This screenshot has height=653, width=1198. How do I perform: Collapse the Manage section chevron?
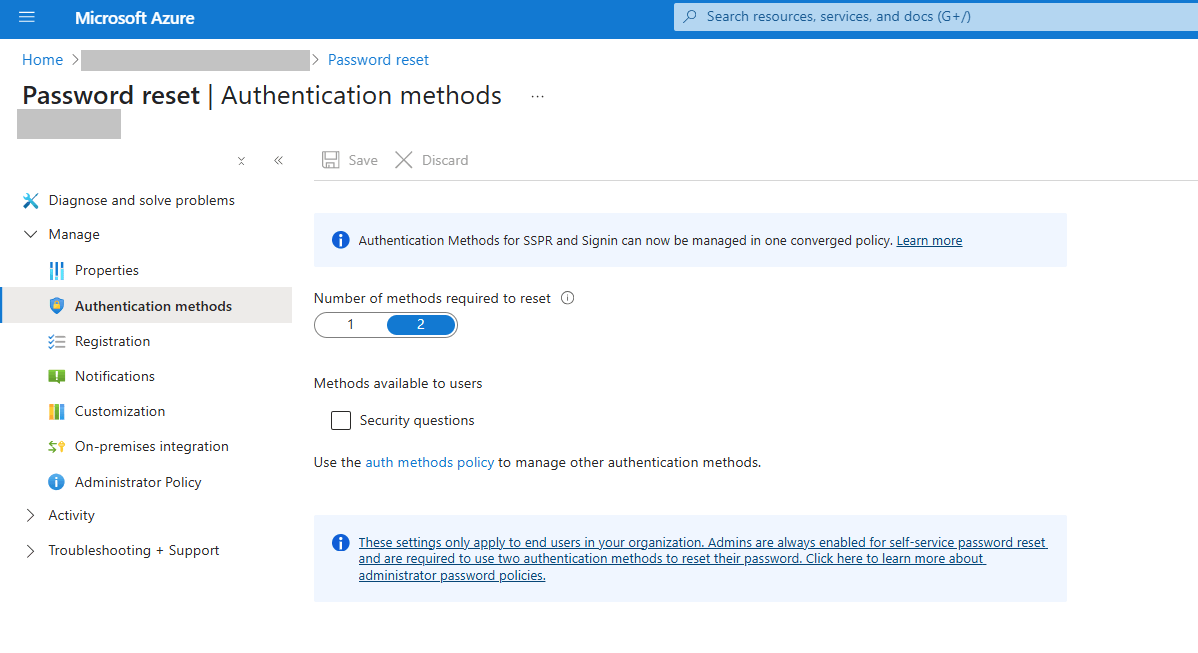tap(30, 234)
